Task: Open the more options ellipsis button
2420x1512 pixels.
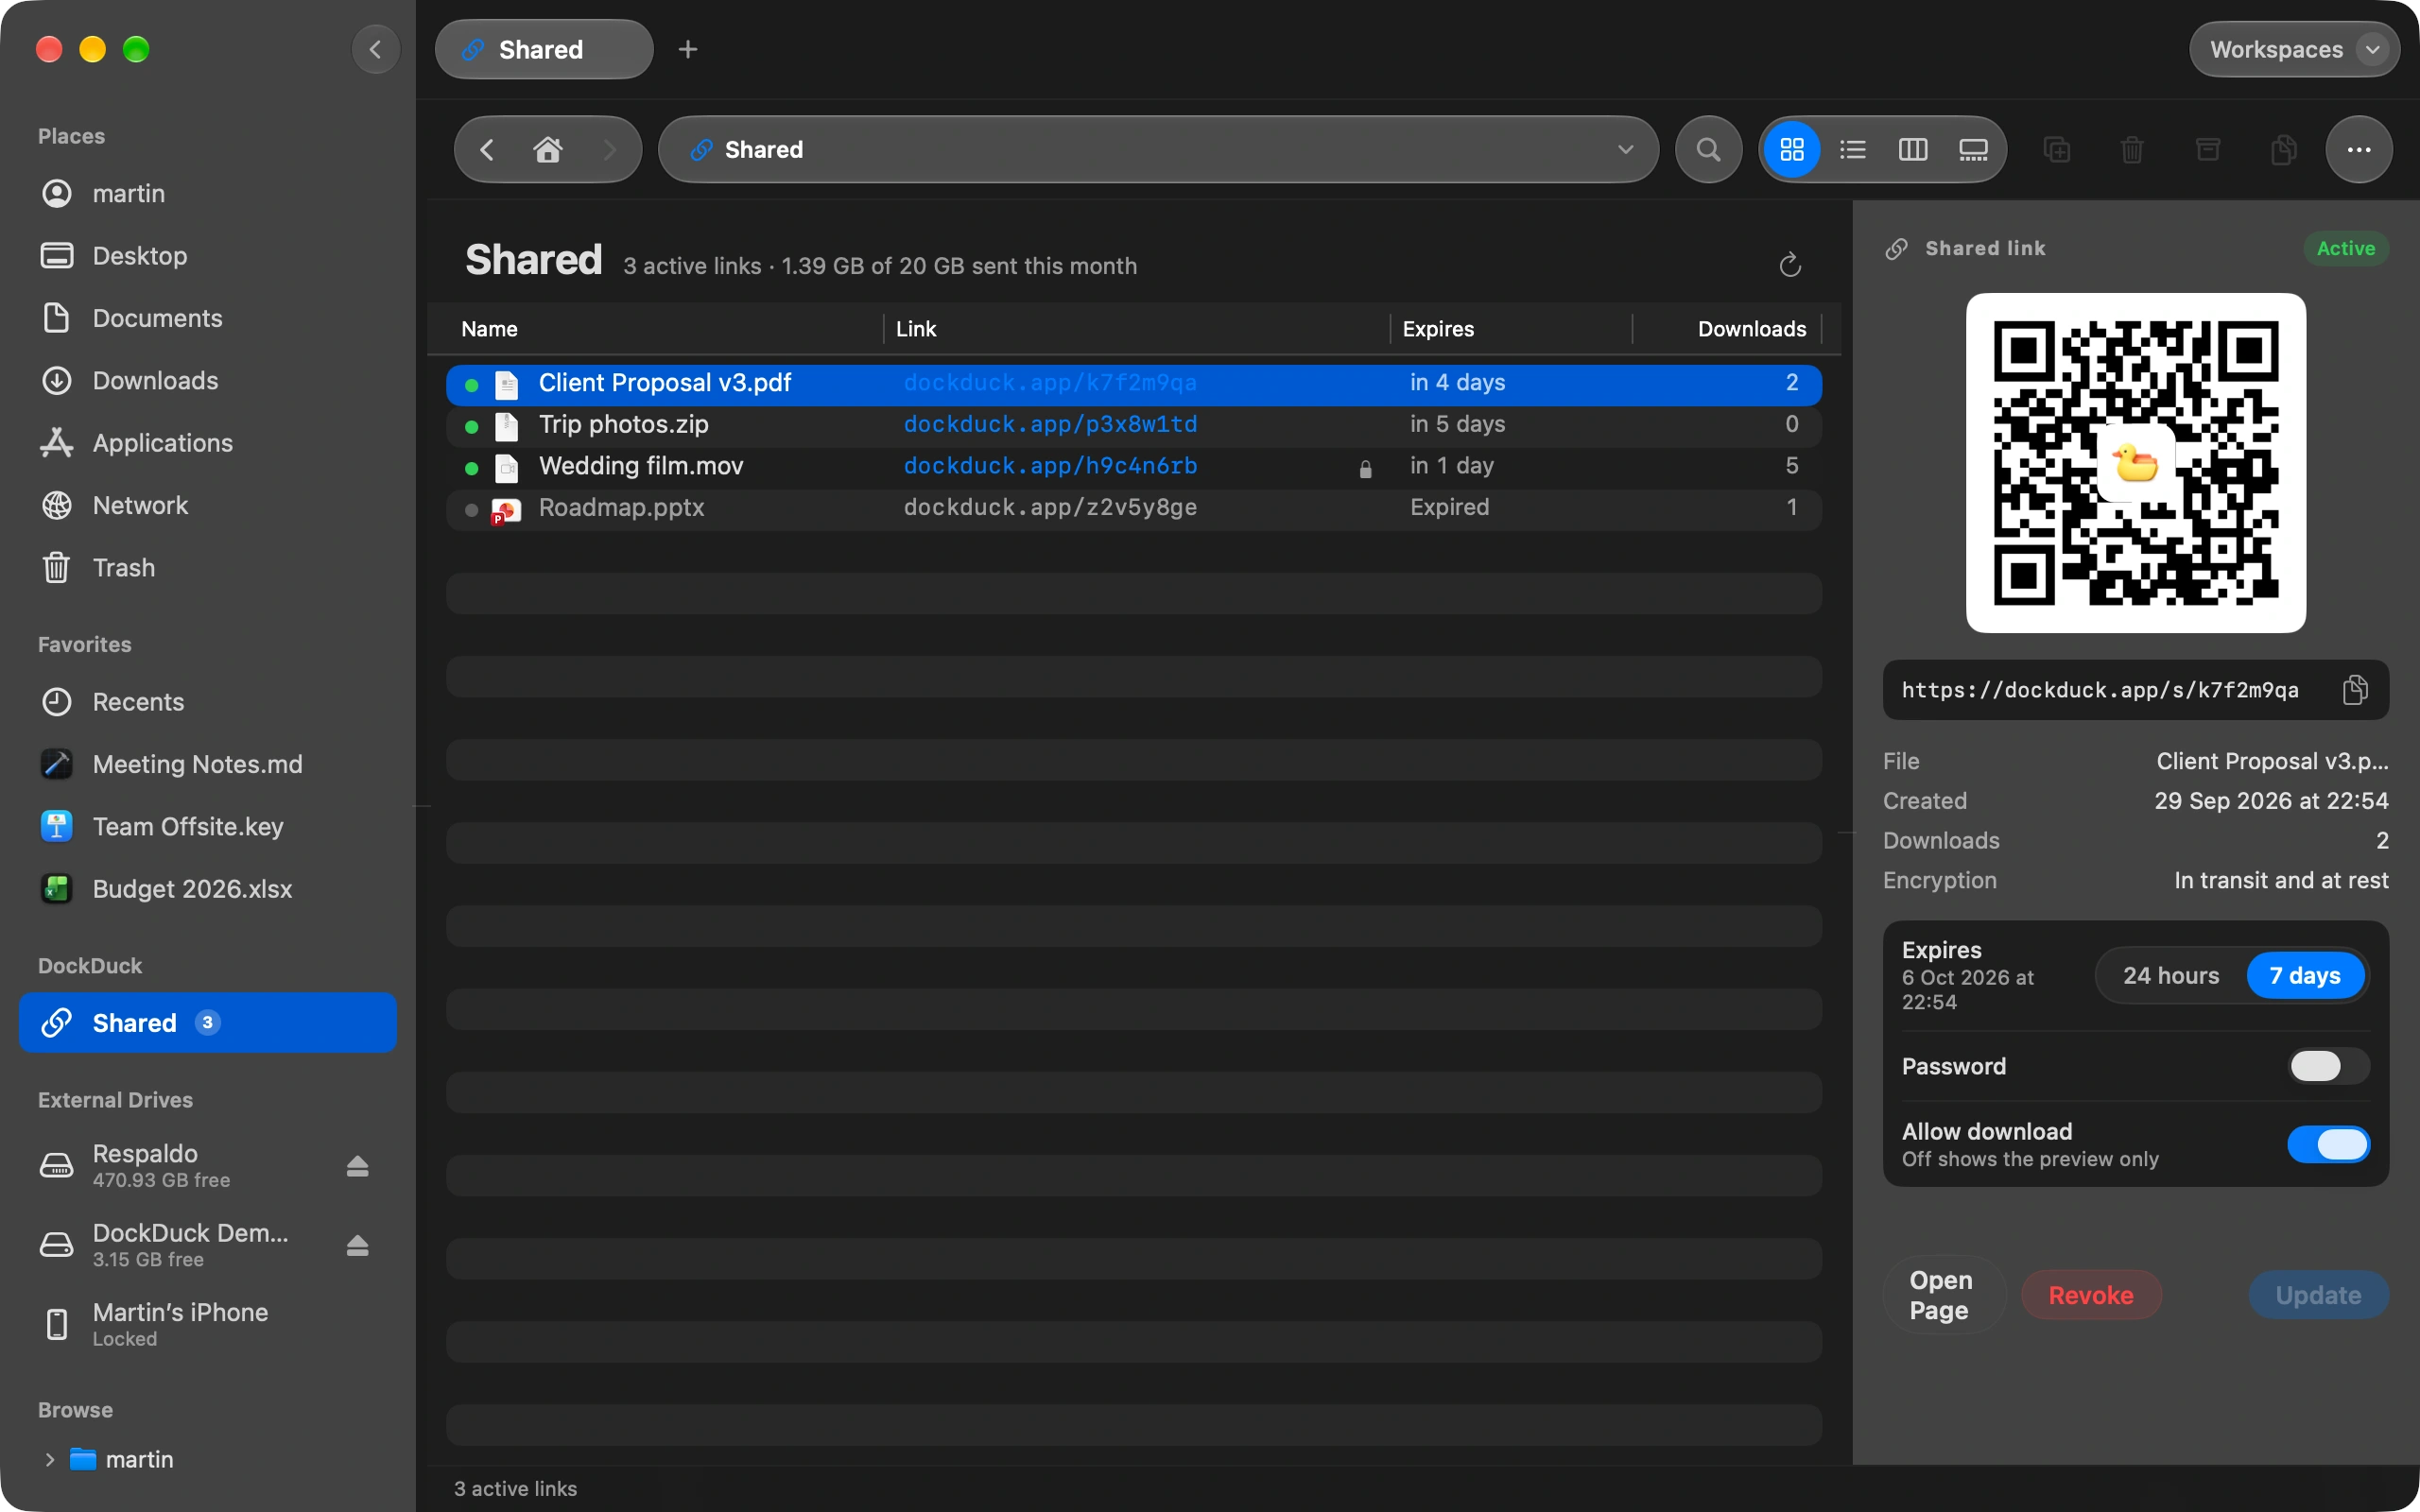Action: pos(2359,149)
